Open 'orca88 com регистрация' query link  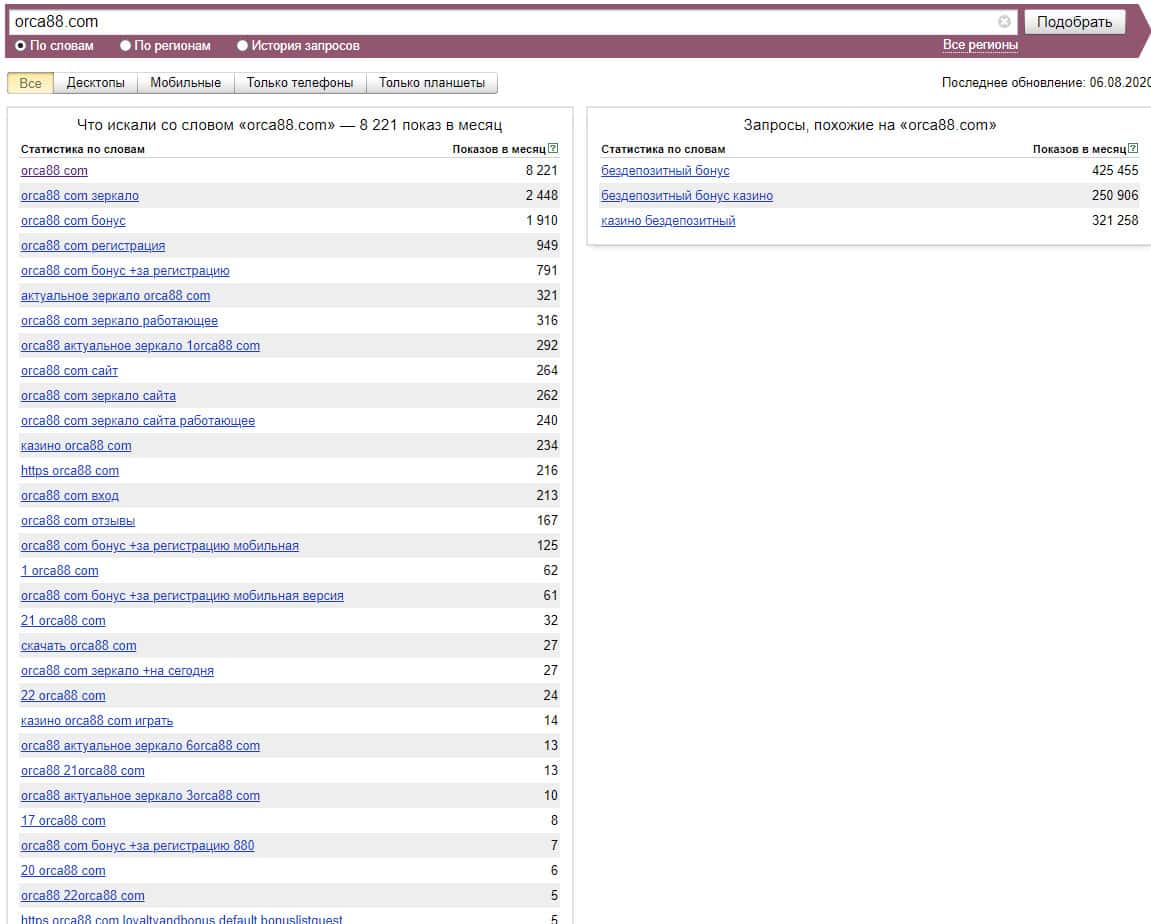click(x=93, y=246)
